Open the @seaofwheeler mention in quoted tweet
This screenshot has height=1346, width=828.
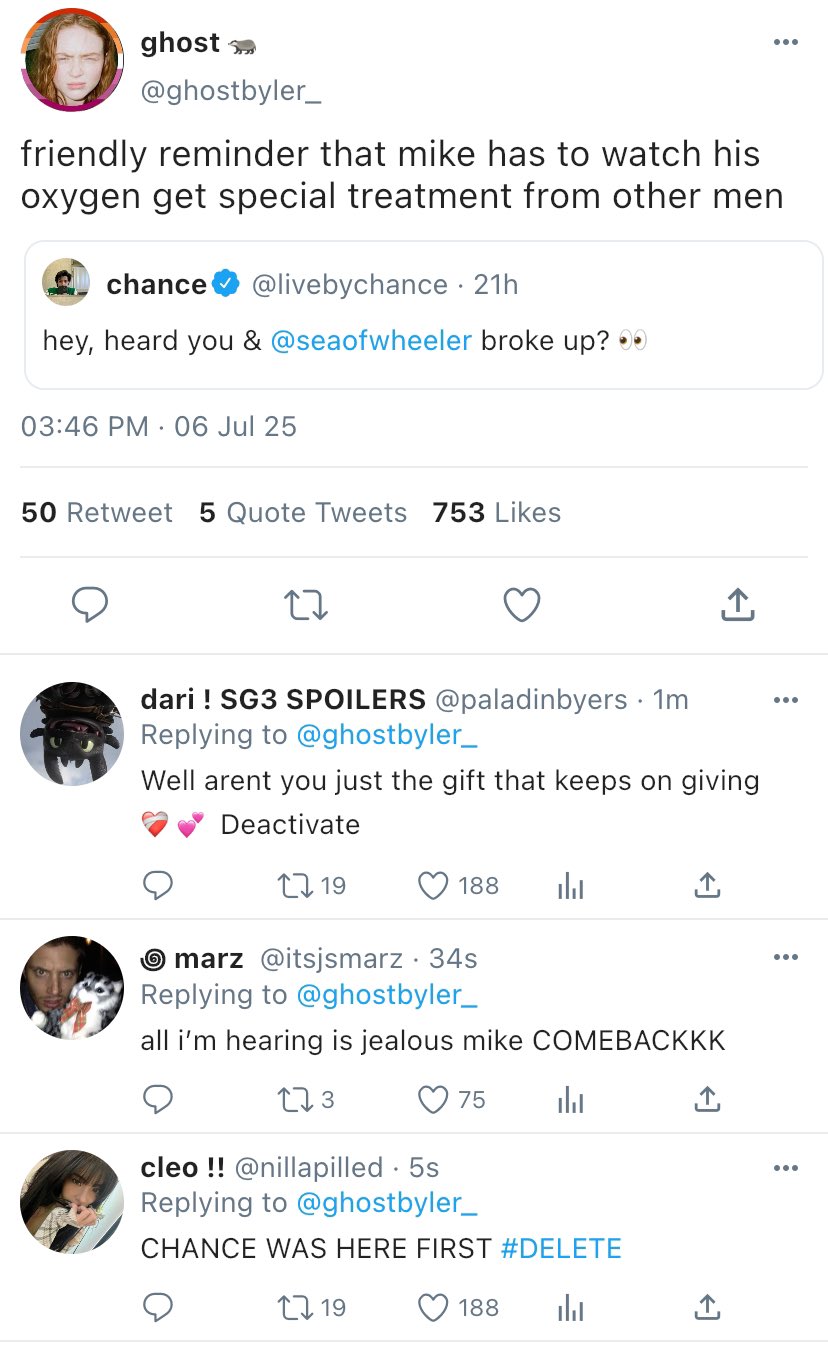pyautogui.click(x=371, y=340)
